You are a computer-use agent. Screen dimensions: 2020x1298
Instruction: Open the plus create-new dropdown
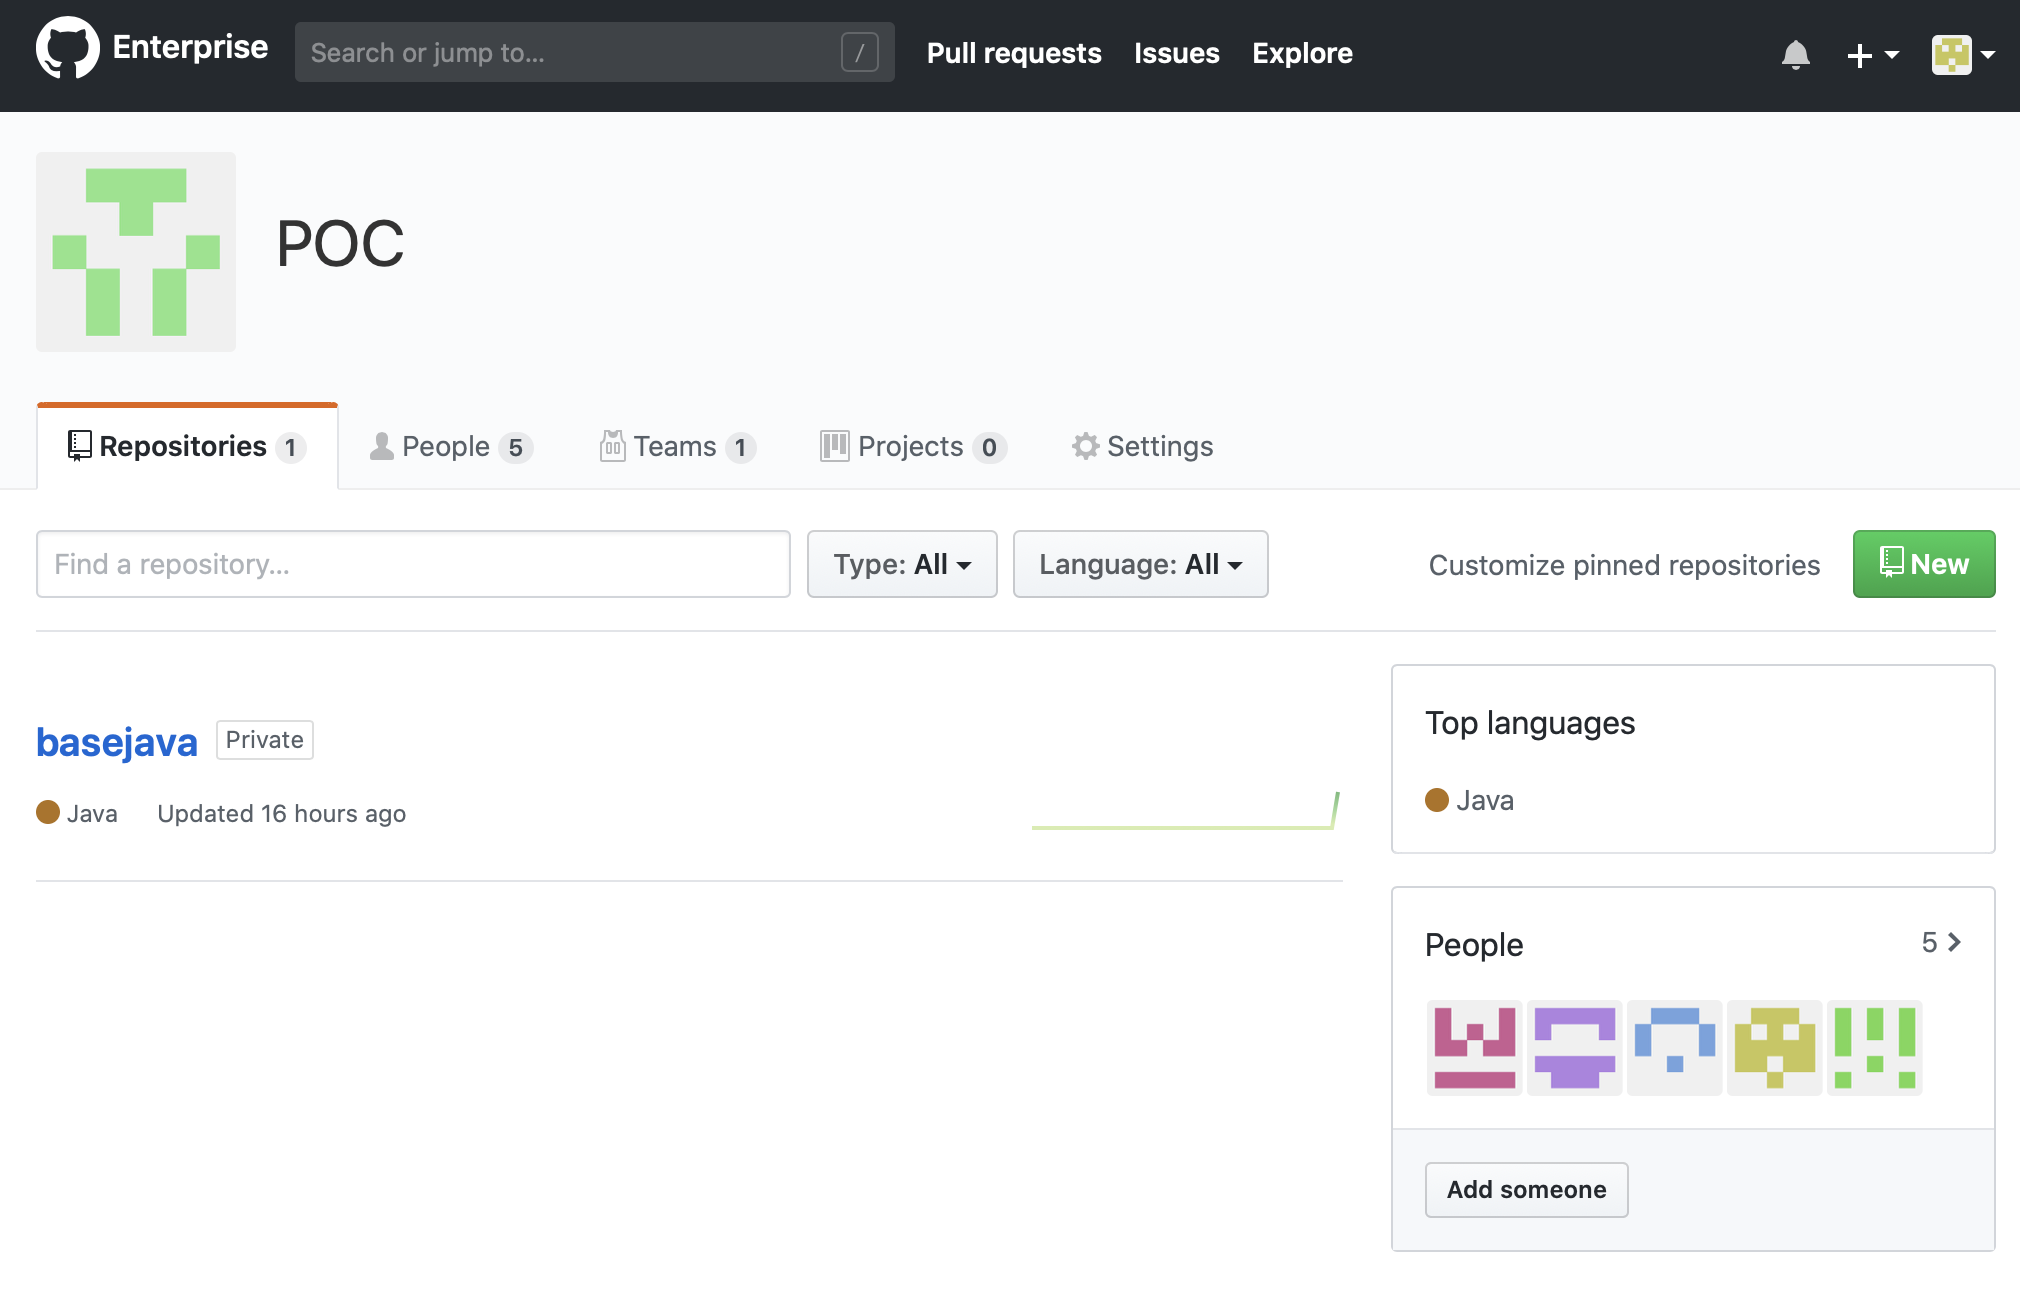coord(1871,54)
